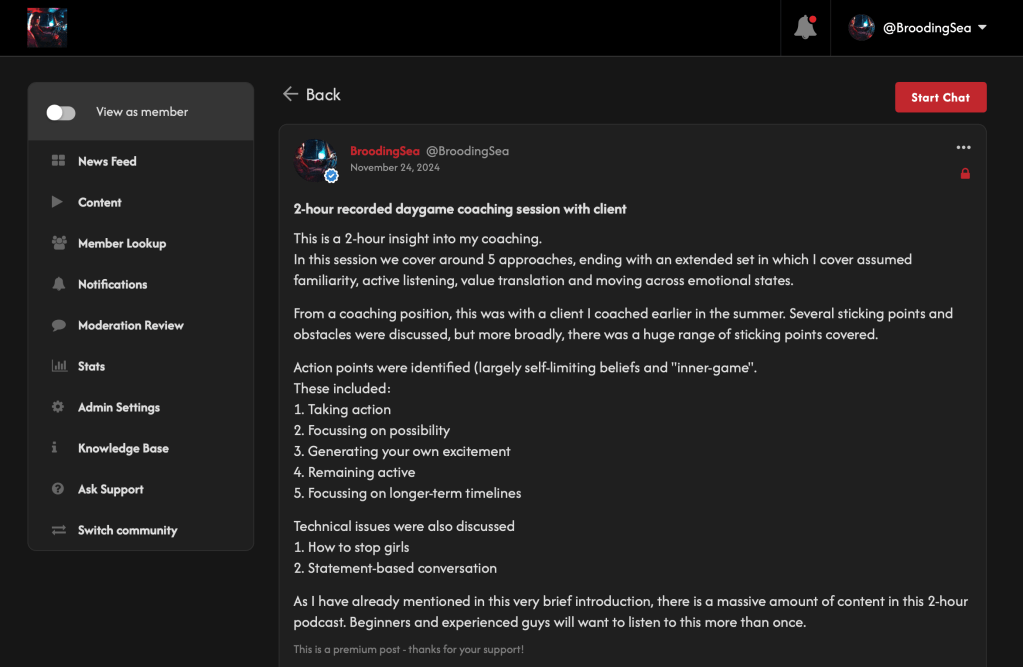The width and height of the screenshot is (1023, 667).
Task: Open News Feed from sidebar
Action: 107,161
